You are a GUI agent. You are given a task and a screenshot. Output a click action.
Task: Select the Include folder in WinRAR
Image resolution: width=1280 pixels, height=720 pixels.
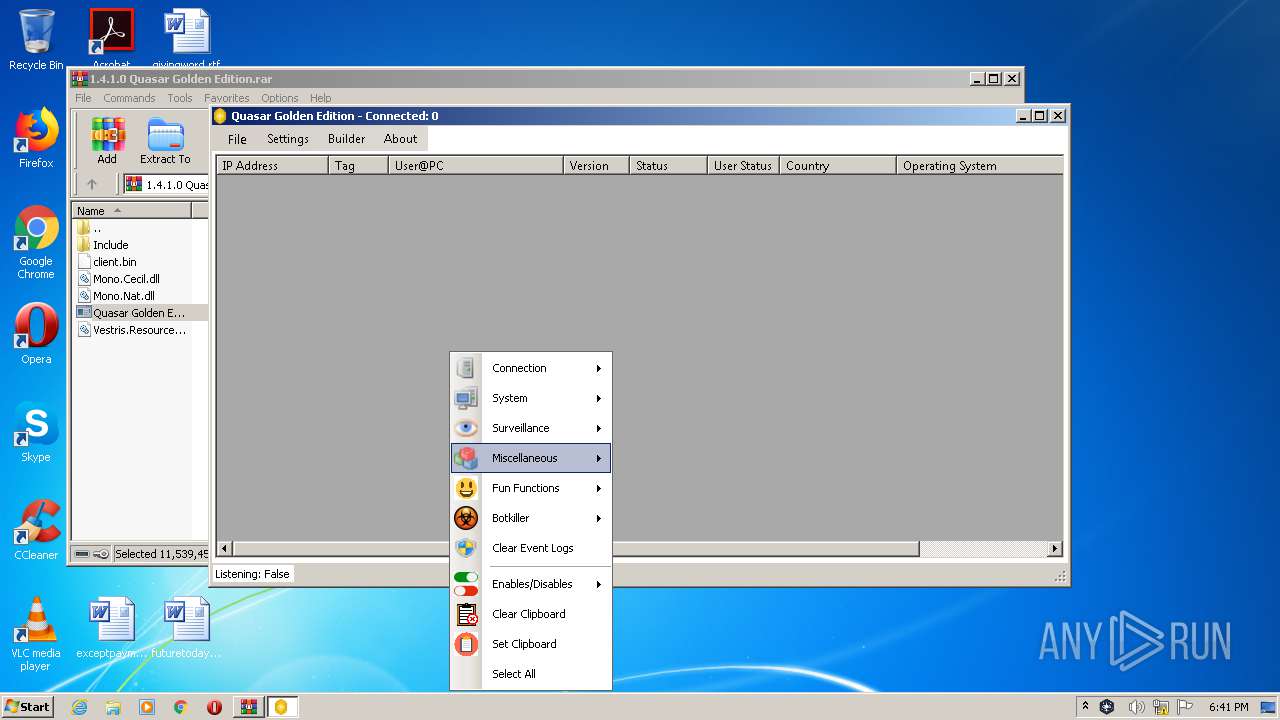coord(110,245)
